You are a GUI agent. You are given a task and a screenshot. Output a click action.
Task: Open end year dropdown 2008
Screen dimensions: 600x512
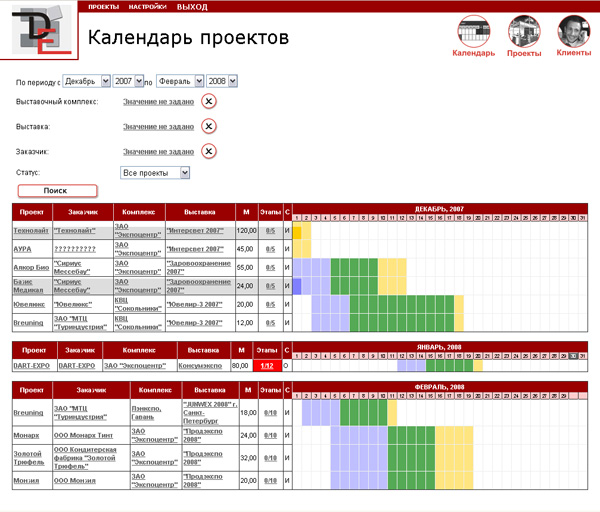(x=222, y=81)
